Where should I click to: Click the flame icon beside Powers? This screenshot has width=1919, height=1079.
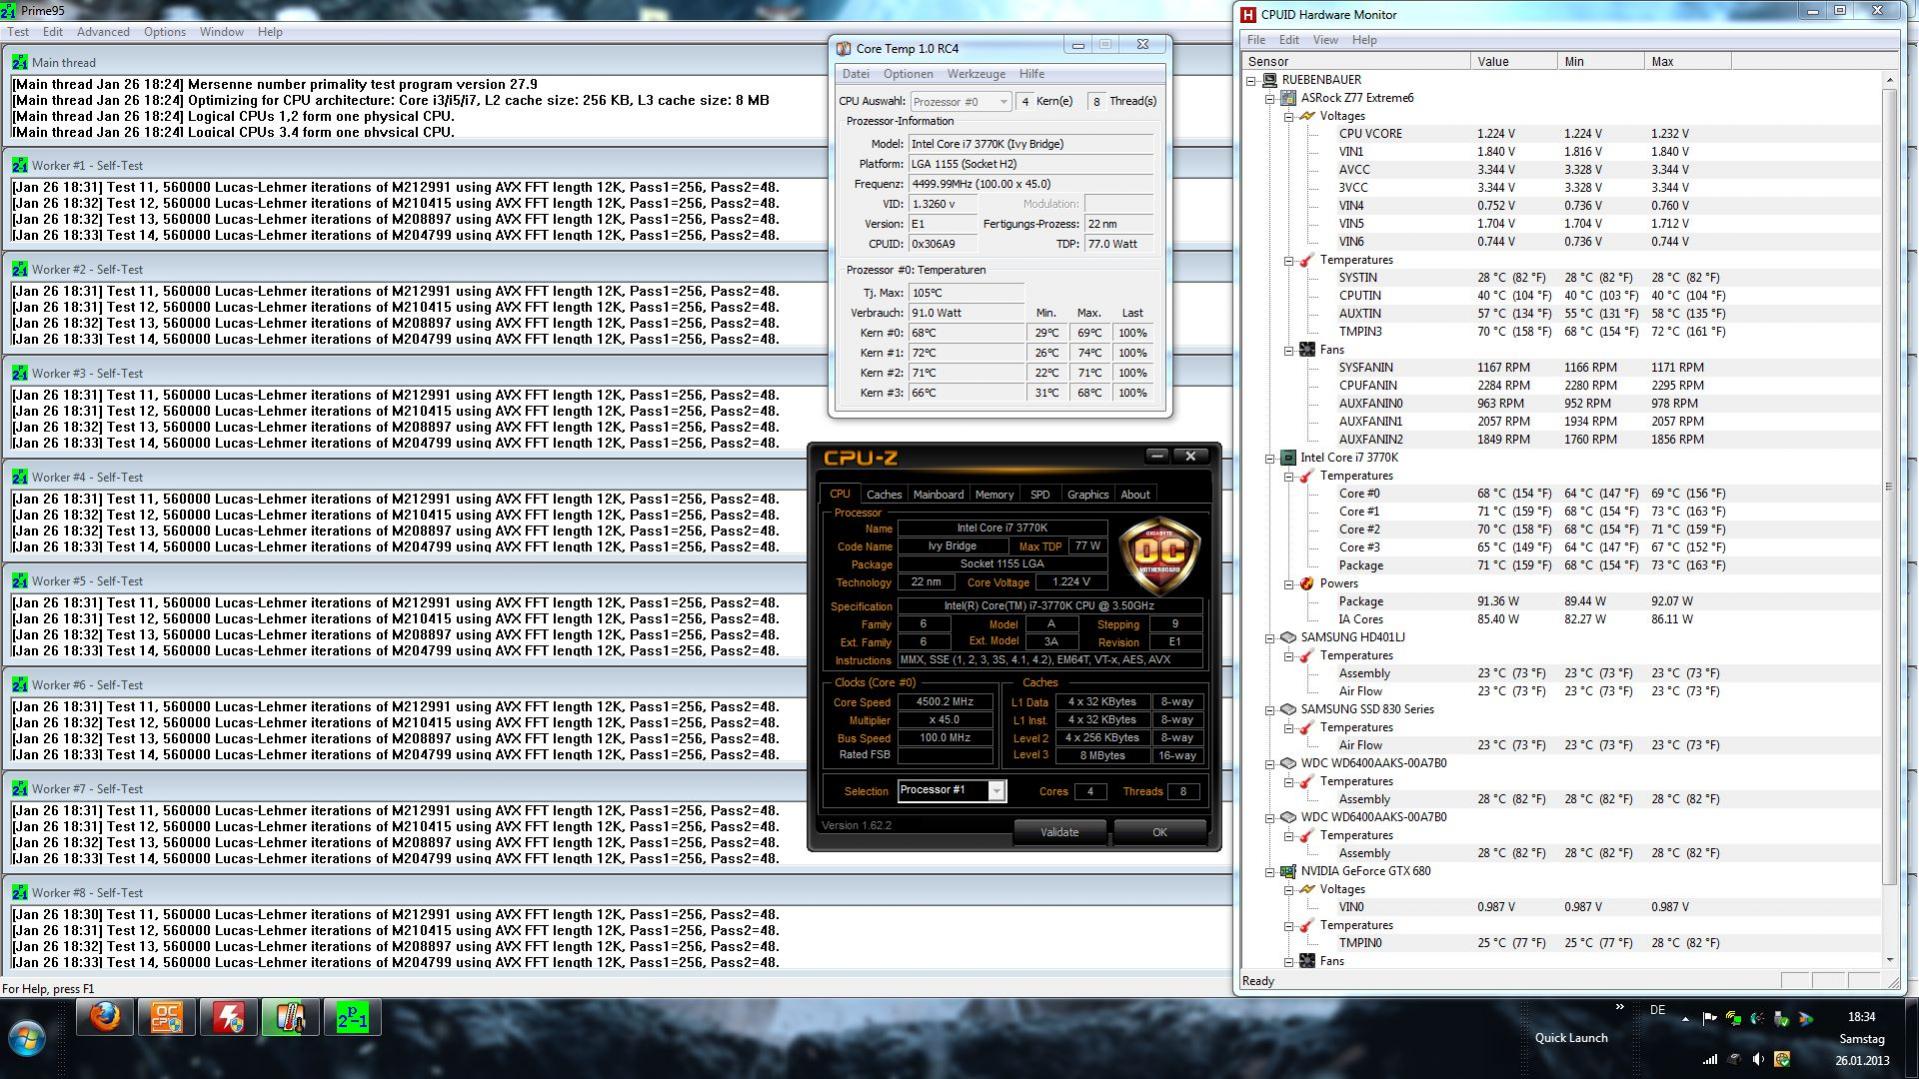tap(1307, 583)
